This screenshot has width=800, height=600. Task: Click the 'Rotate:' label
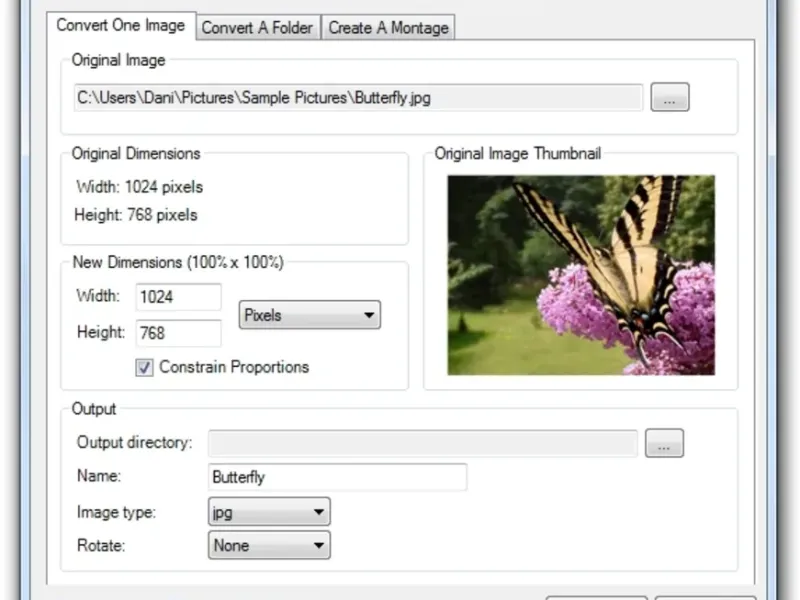(x=101, y=545)
